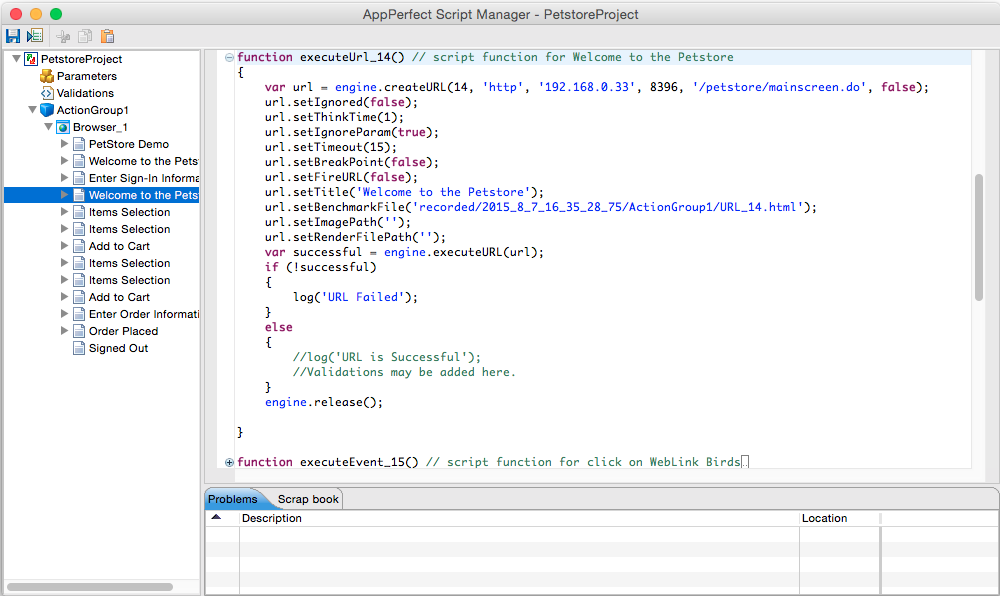Click the PetstoreProject project icon
1000x596 pixels.
pyautogui.click(x=31, y=59)
